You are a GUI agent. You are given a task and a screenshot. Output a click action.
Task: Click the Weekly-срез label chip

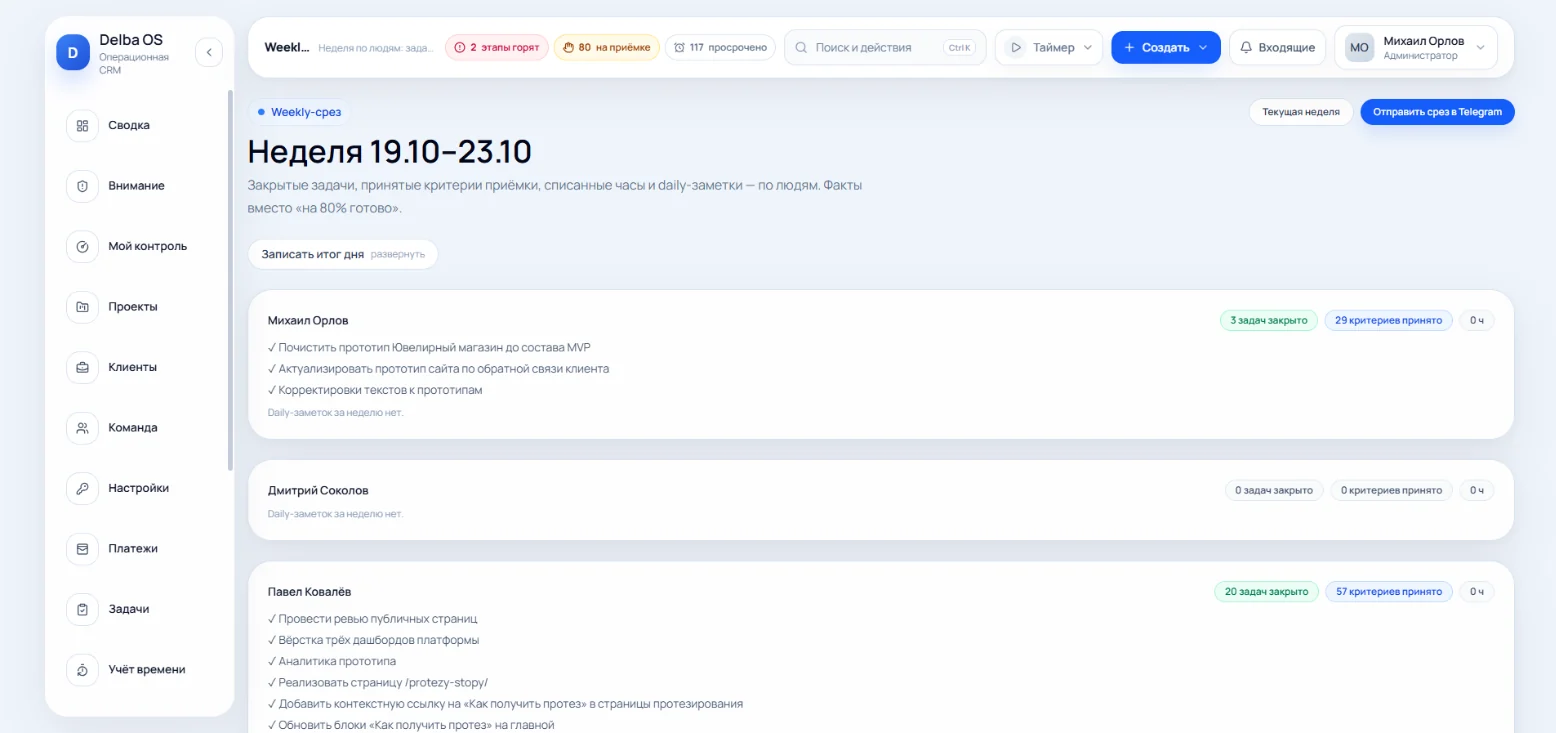coord(299,112)
